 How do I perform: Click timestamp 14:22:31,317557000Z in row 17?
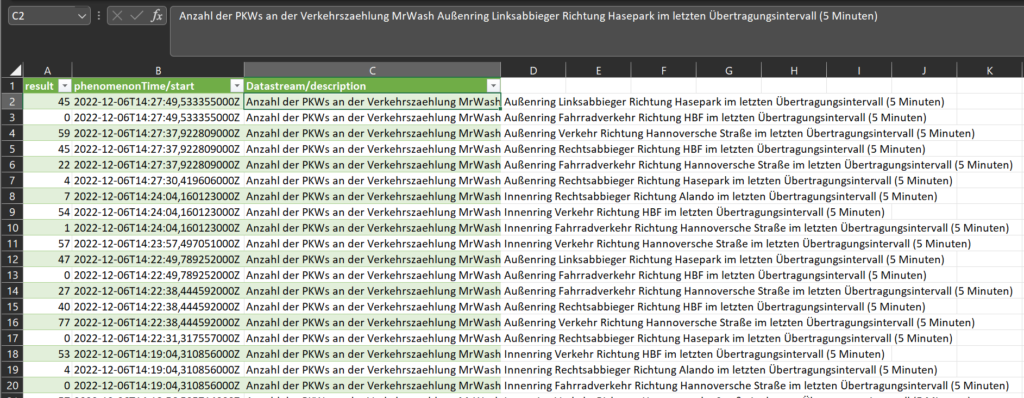pos(157,338)
